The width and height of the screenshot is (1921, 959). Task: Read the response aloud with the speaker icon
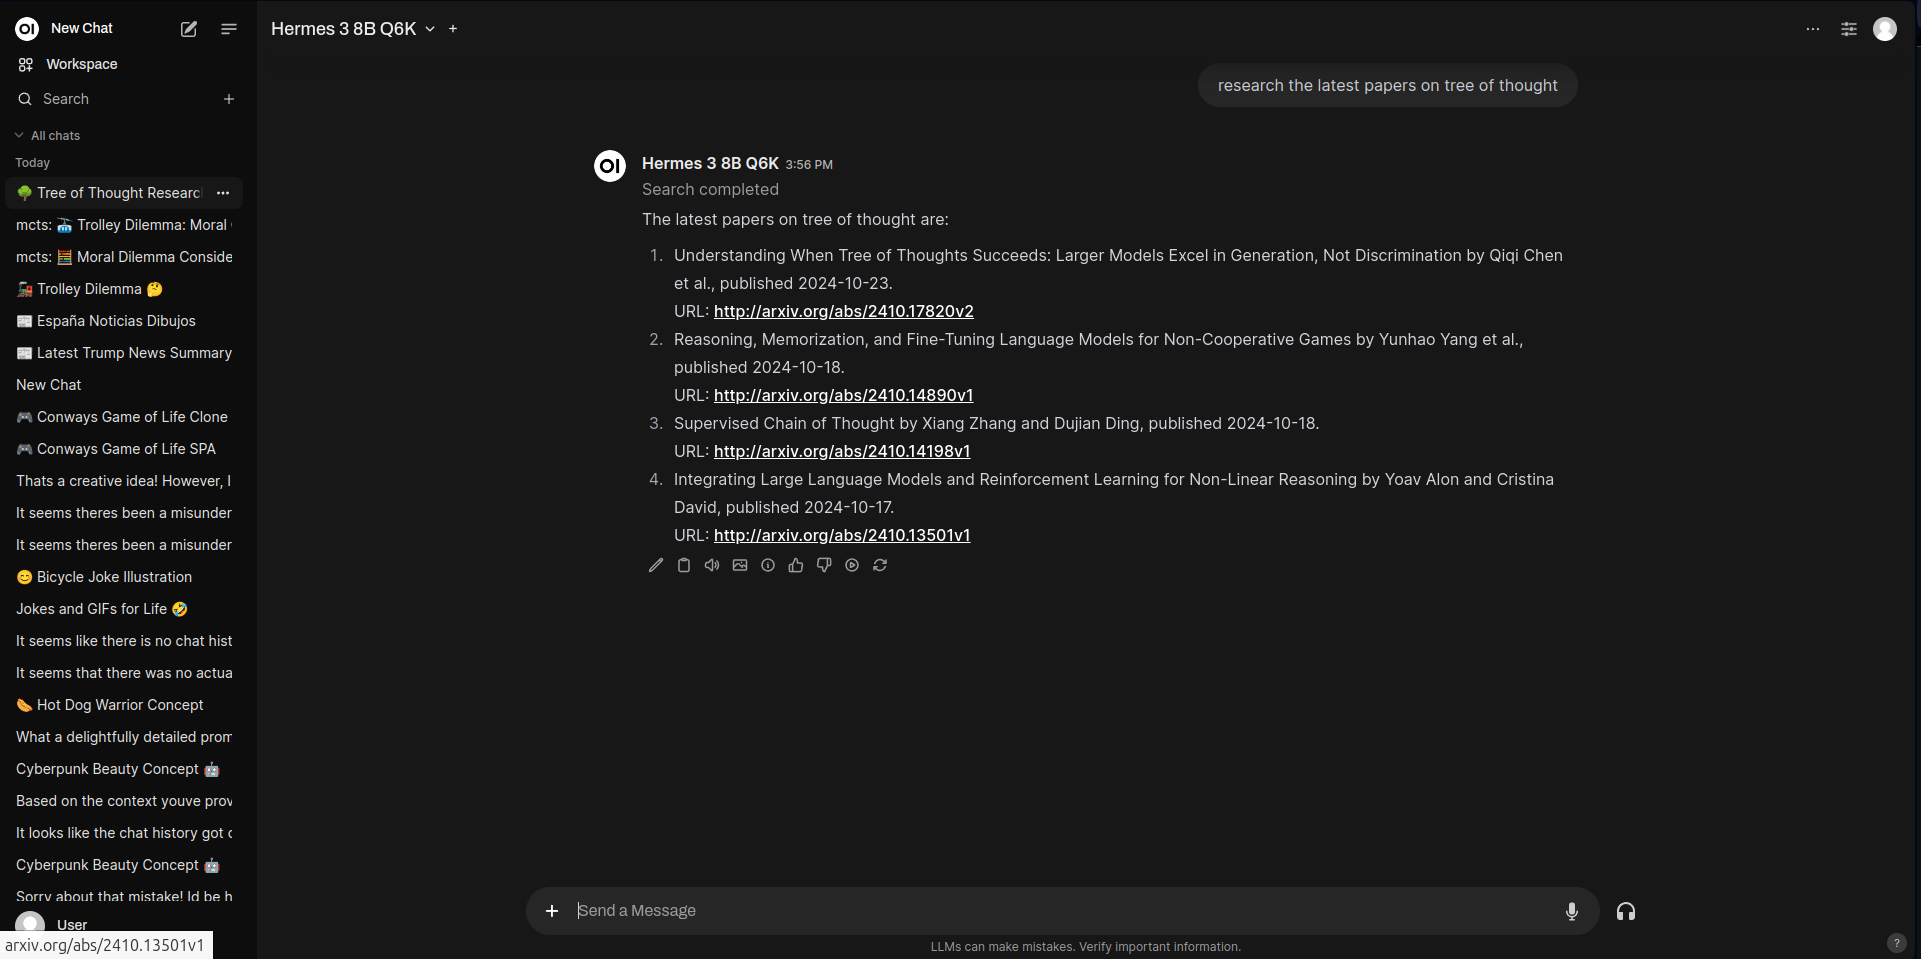(712, 565)
